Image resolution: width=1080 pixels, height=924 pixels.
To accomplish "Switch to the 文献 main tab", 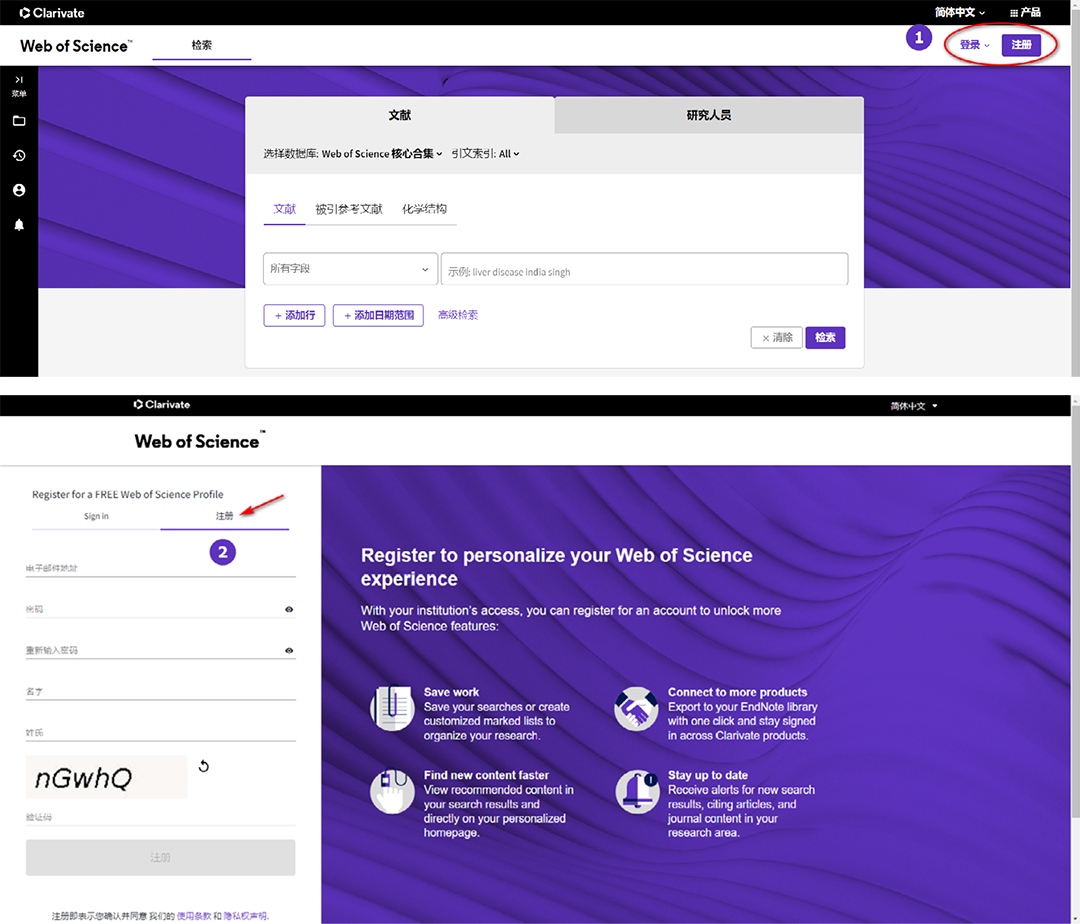I will pyautogui.click(x=399, y=115).
